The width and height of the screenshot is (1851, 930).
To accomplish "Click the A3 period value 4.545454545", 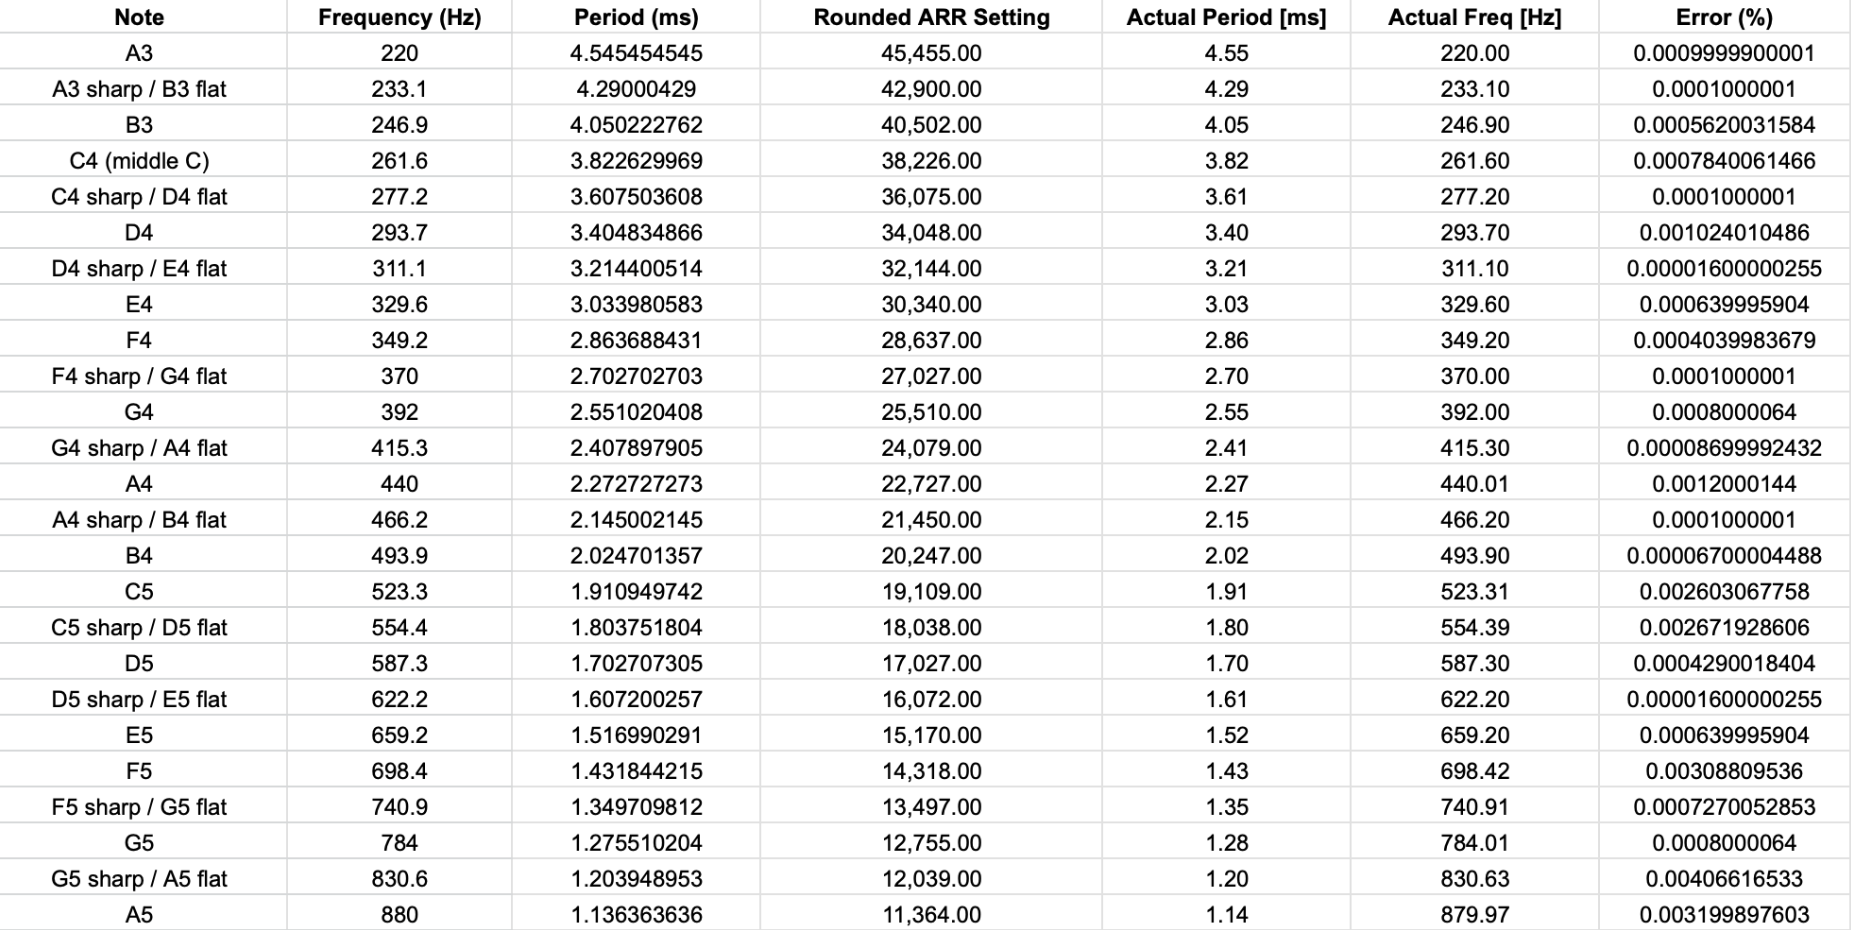I will [x=636, y=53].
